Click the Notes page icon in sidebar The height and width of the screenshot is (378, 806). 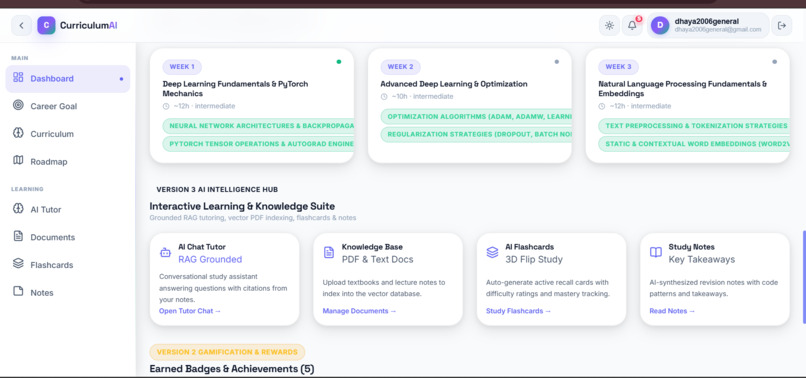point(18,292)
